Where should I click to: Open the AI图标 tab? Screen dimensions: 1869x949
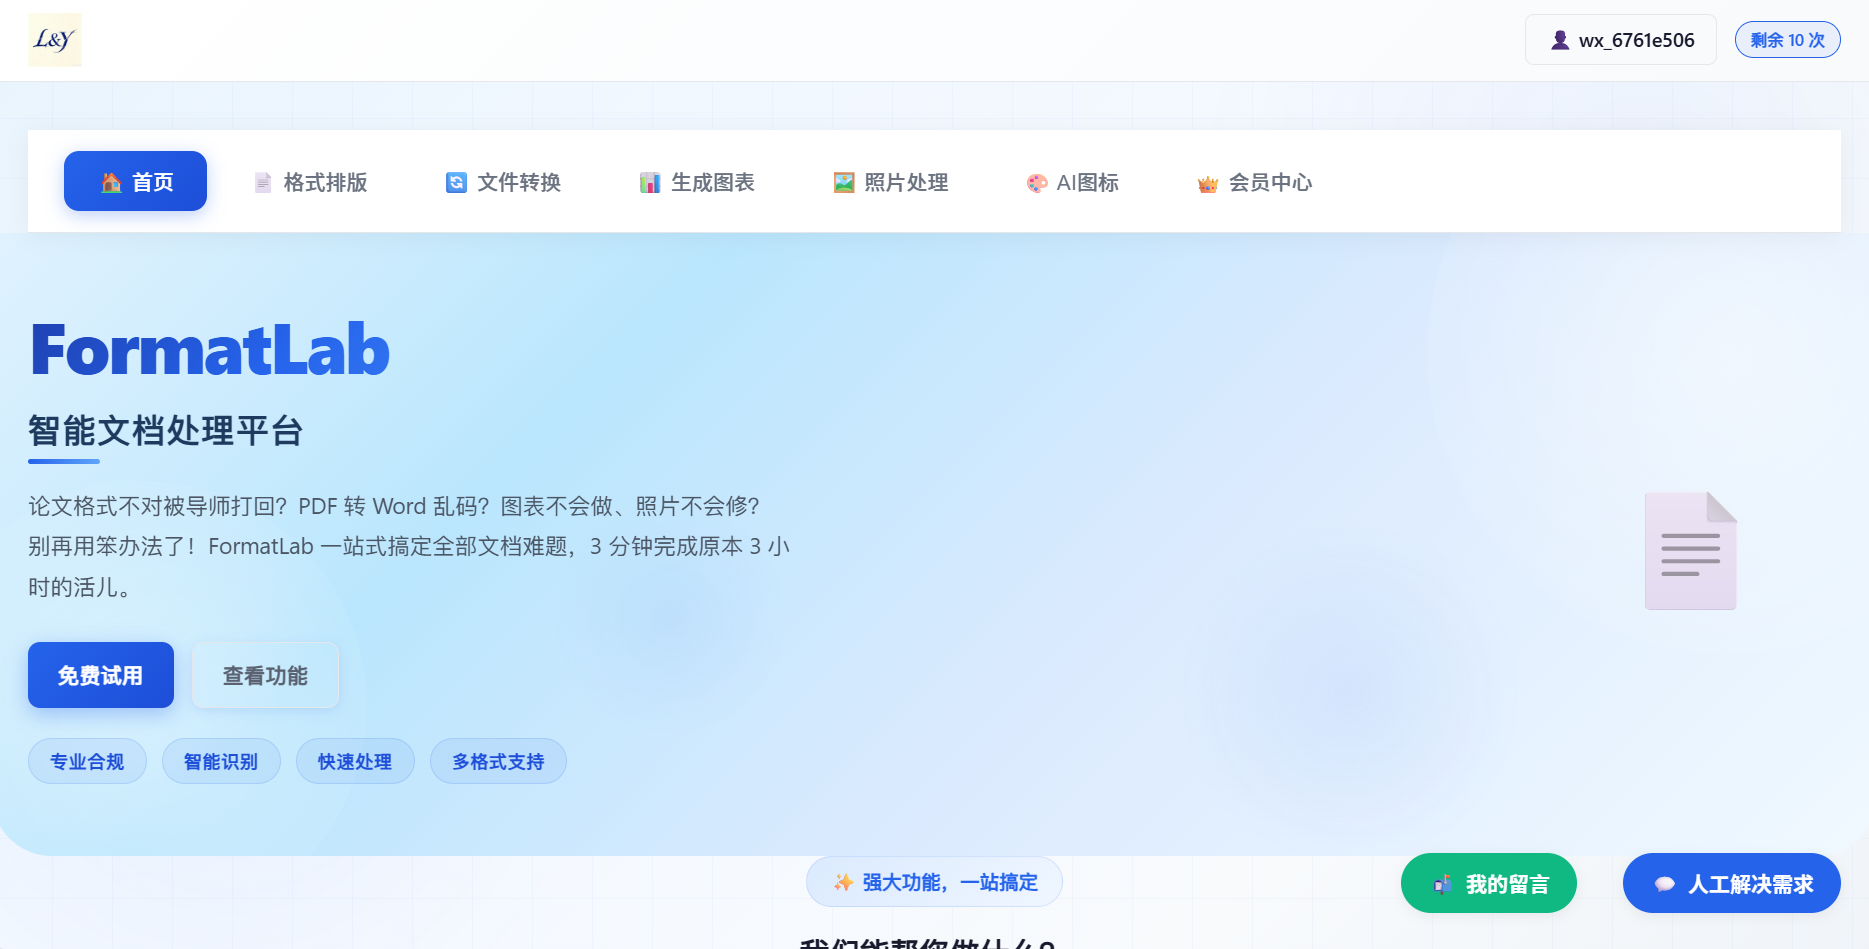click(1074, 182)
